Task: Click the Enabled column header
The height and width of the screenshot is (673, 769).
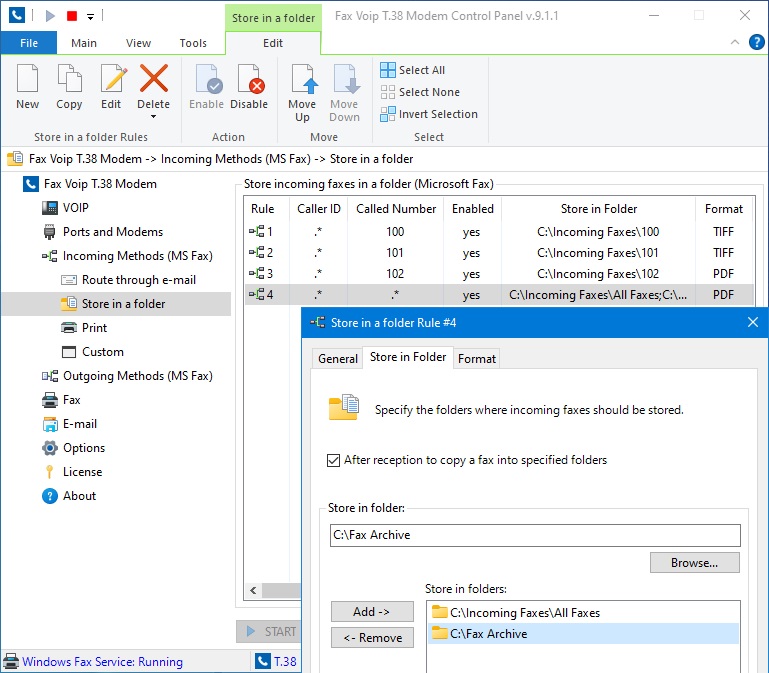Action: (473, 209)
